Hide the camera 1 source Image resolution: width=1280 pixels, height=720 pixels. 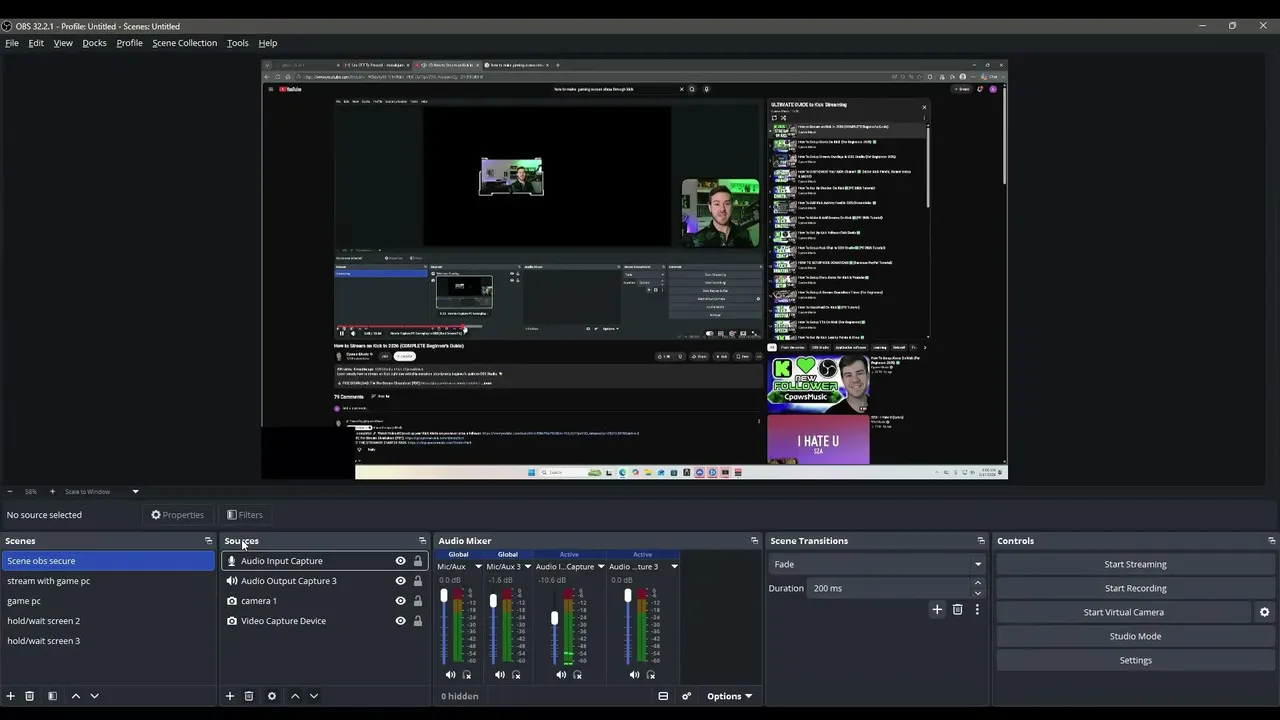click(400, 601)
